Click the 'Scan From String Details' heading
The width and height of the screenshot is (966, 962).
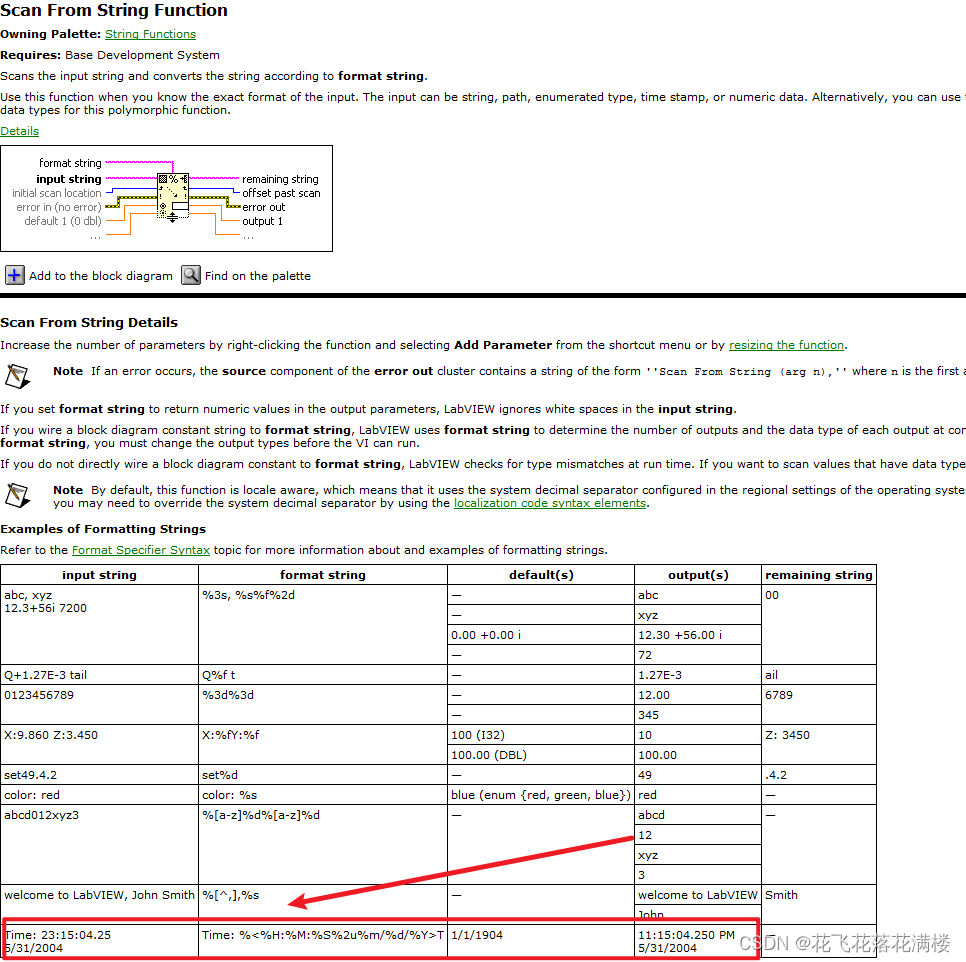pyautogui.click(x=89, y=322)
